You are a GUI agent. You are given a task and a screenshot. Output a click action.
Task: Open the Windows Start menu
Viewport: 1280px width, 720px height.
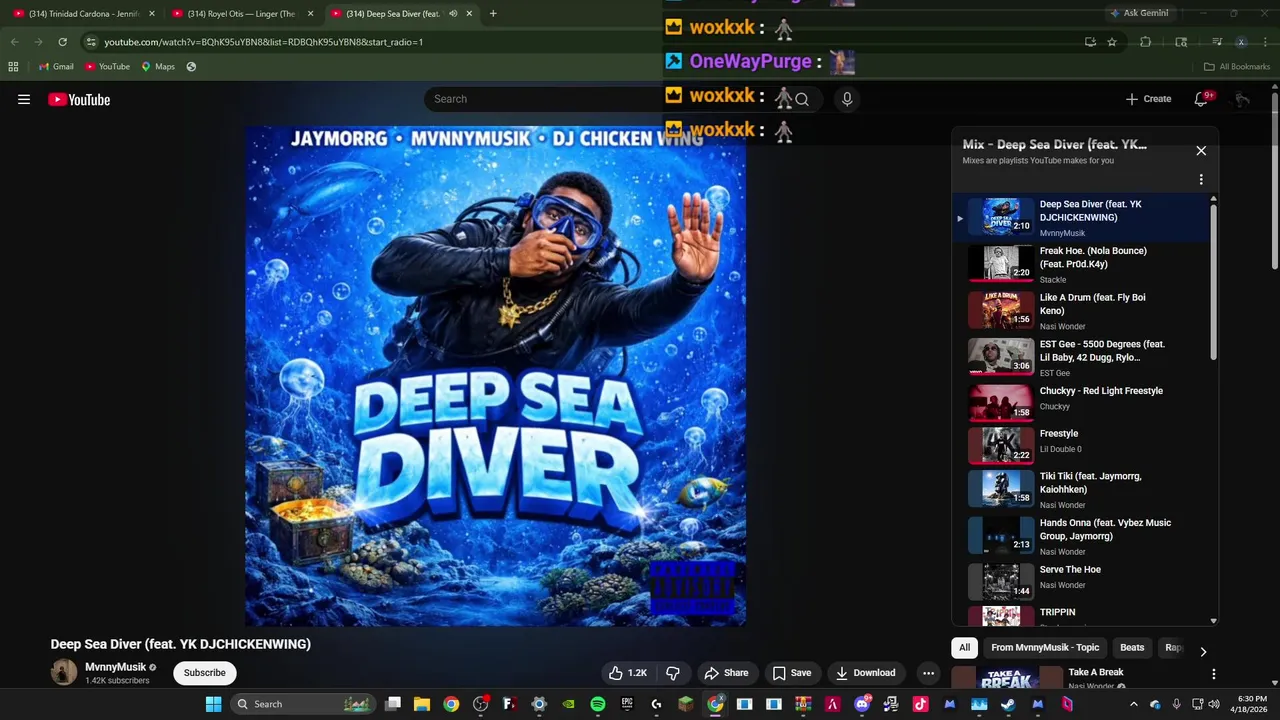213,704
